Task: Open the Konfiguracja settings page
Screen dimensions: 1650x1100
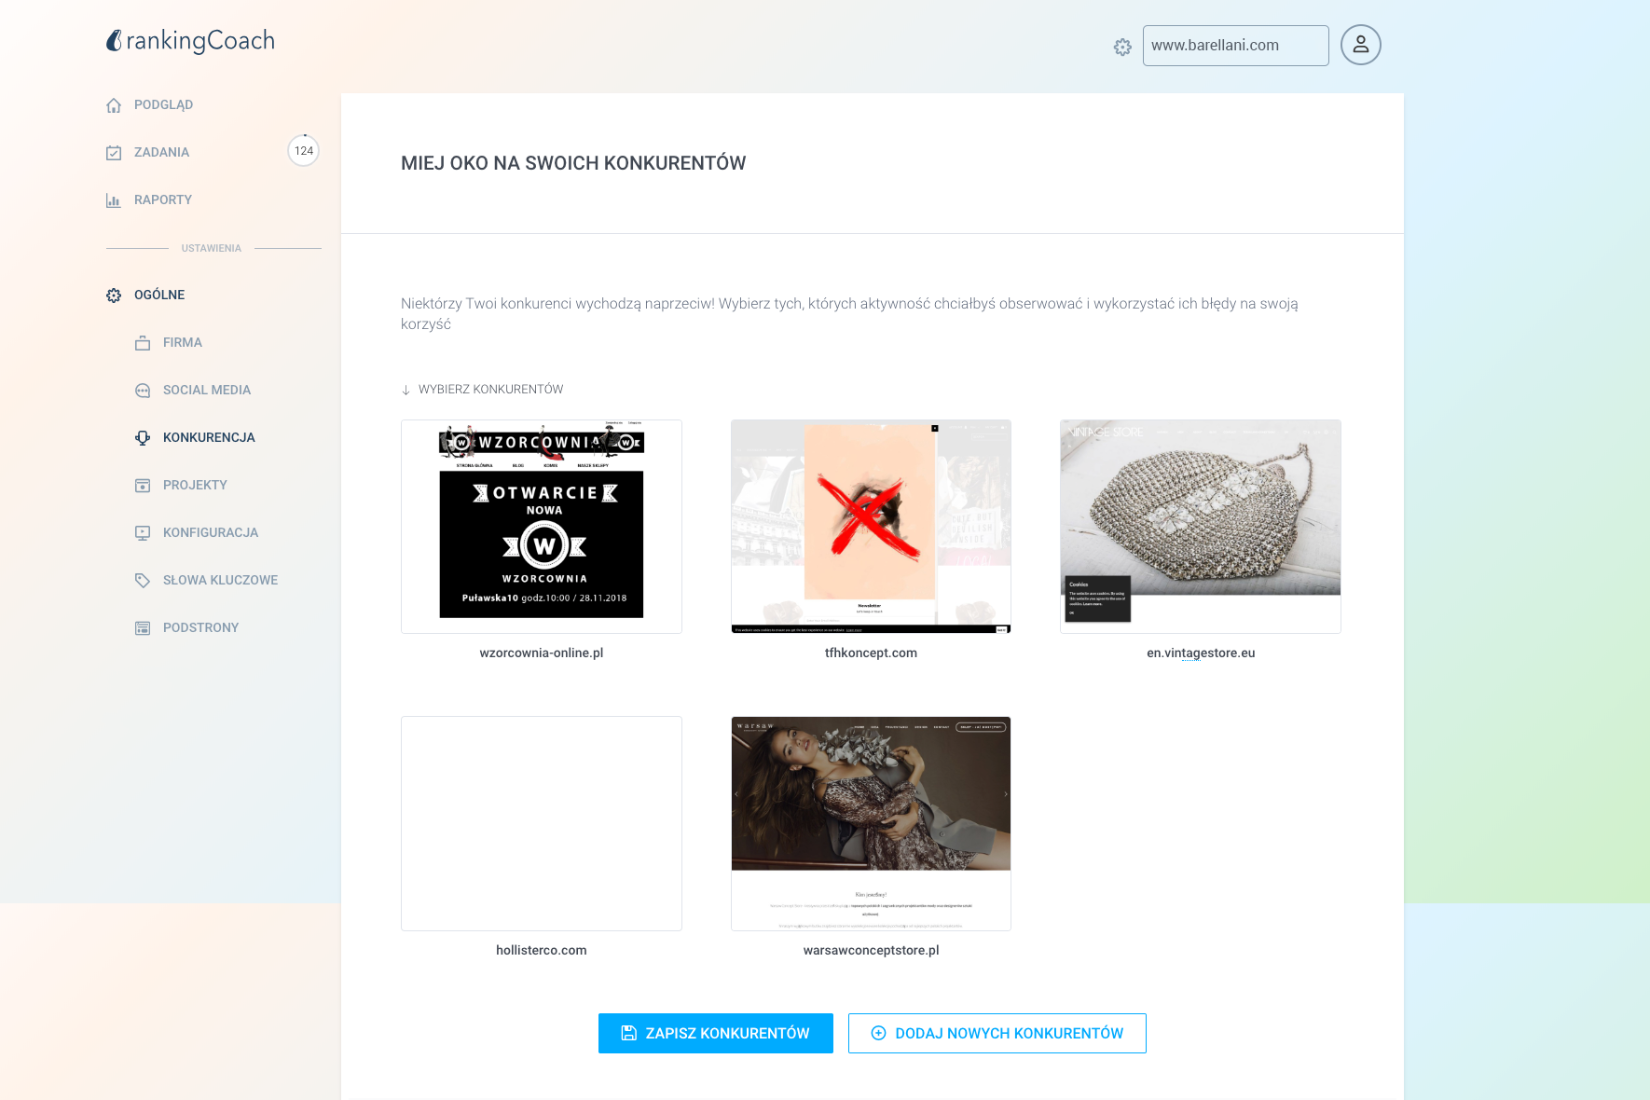Action: pos(210,533)
